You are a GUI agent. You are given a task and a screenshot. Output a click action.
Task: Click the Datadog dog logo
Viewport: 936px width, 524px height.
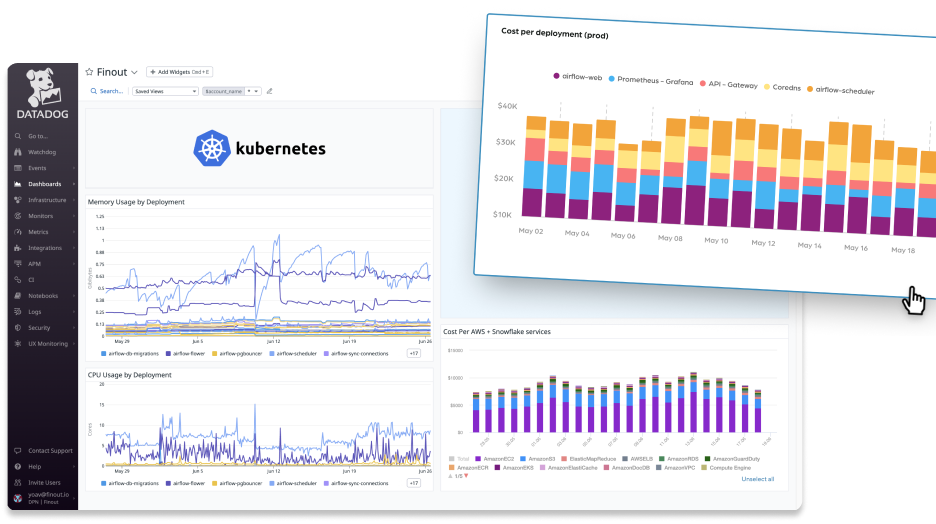click(x=43, y=88)
